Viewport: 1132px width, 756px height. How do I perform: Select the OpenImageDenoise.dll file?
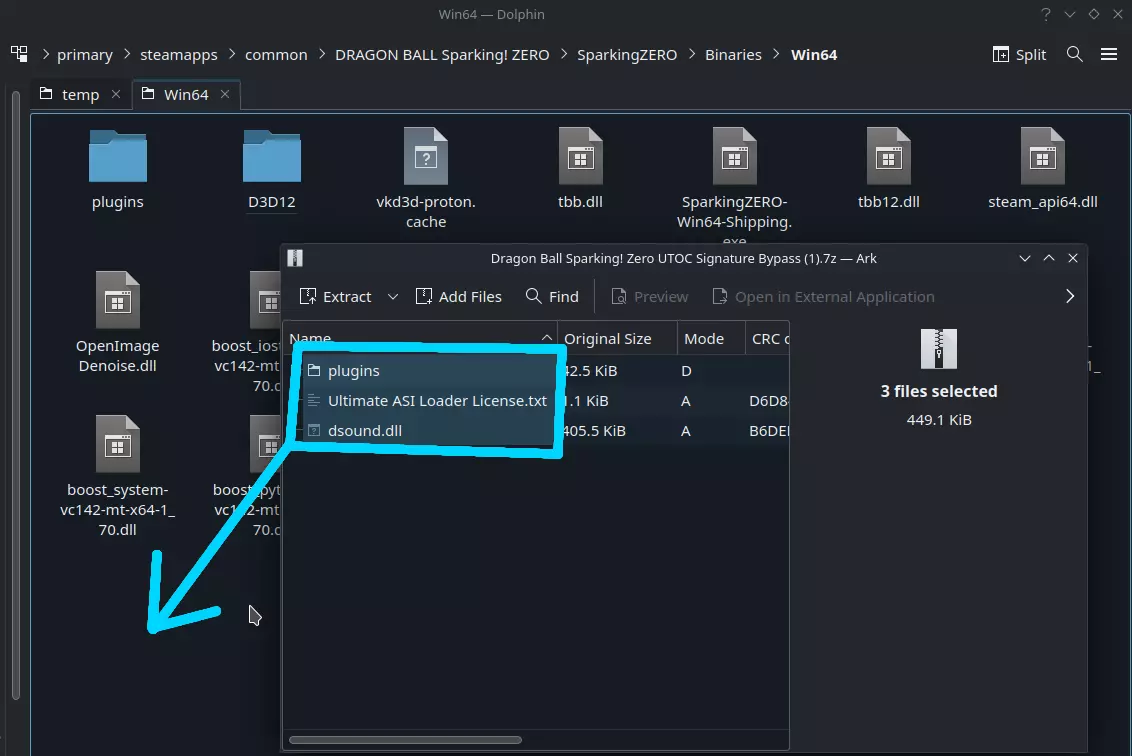tap(118, 300)
